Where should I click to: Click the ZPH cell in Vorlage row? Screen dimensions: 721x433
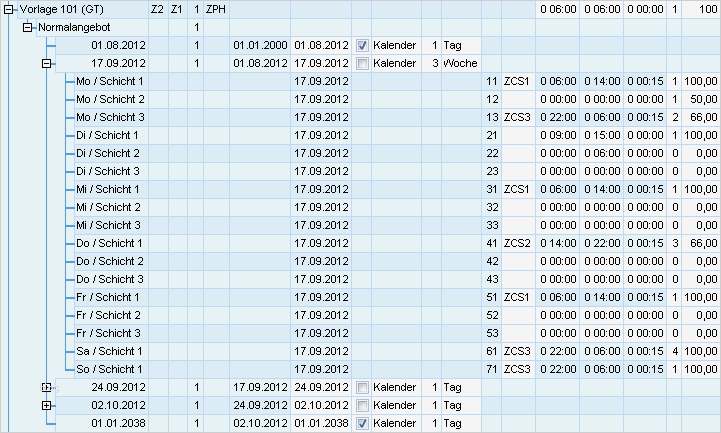[x=216, y=9]
